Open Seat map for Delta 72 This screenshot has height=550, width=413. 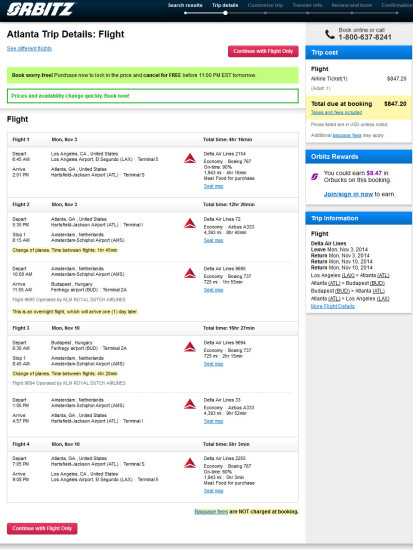pyautogui.click(x=213, y=240)
